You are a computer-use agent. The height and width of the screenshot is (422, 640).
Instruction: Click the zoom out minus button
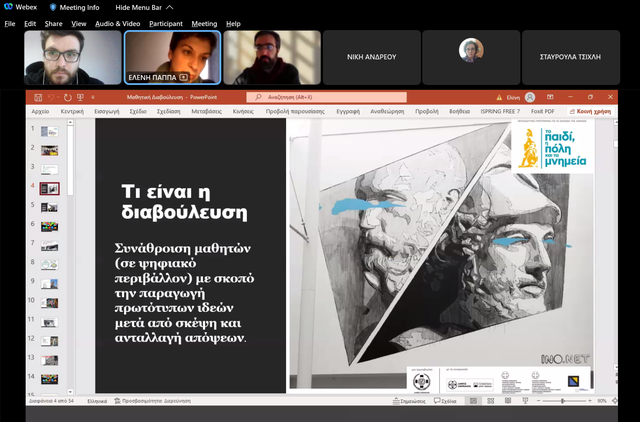tap(539, 401)
